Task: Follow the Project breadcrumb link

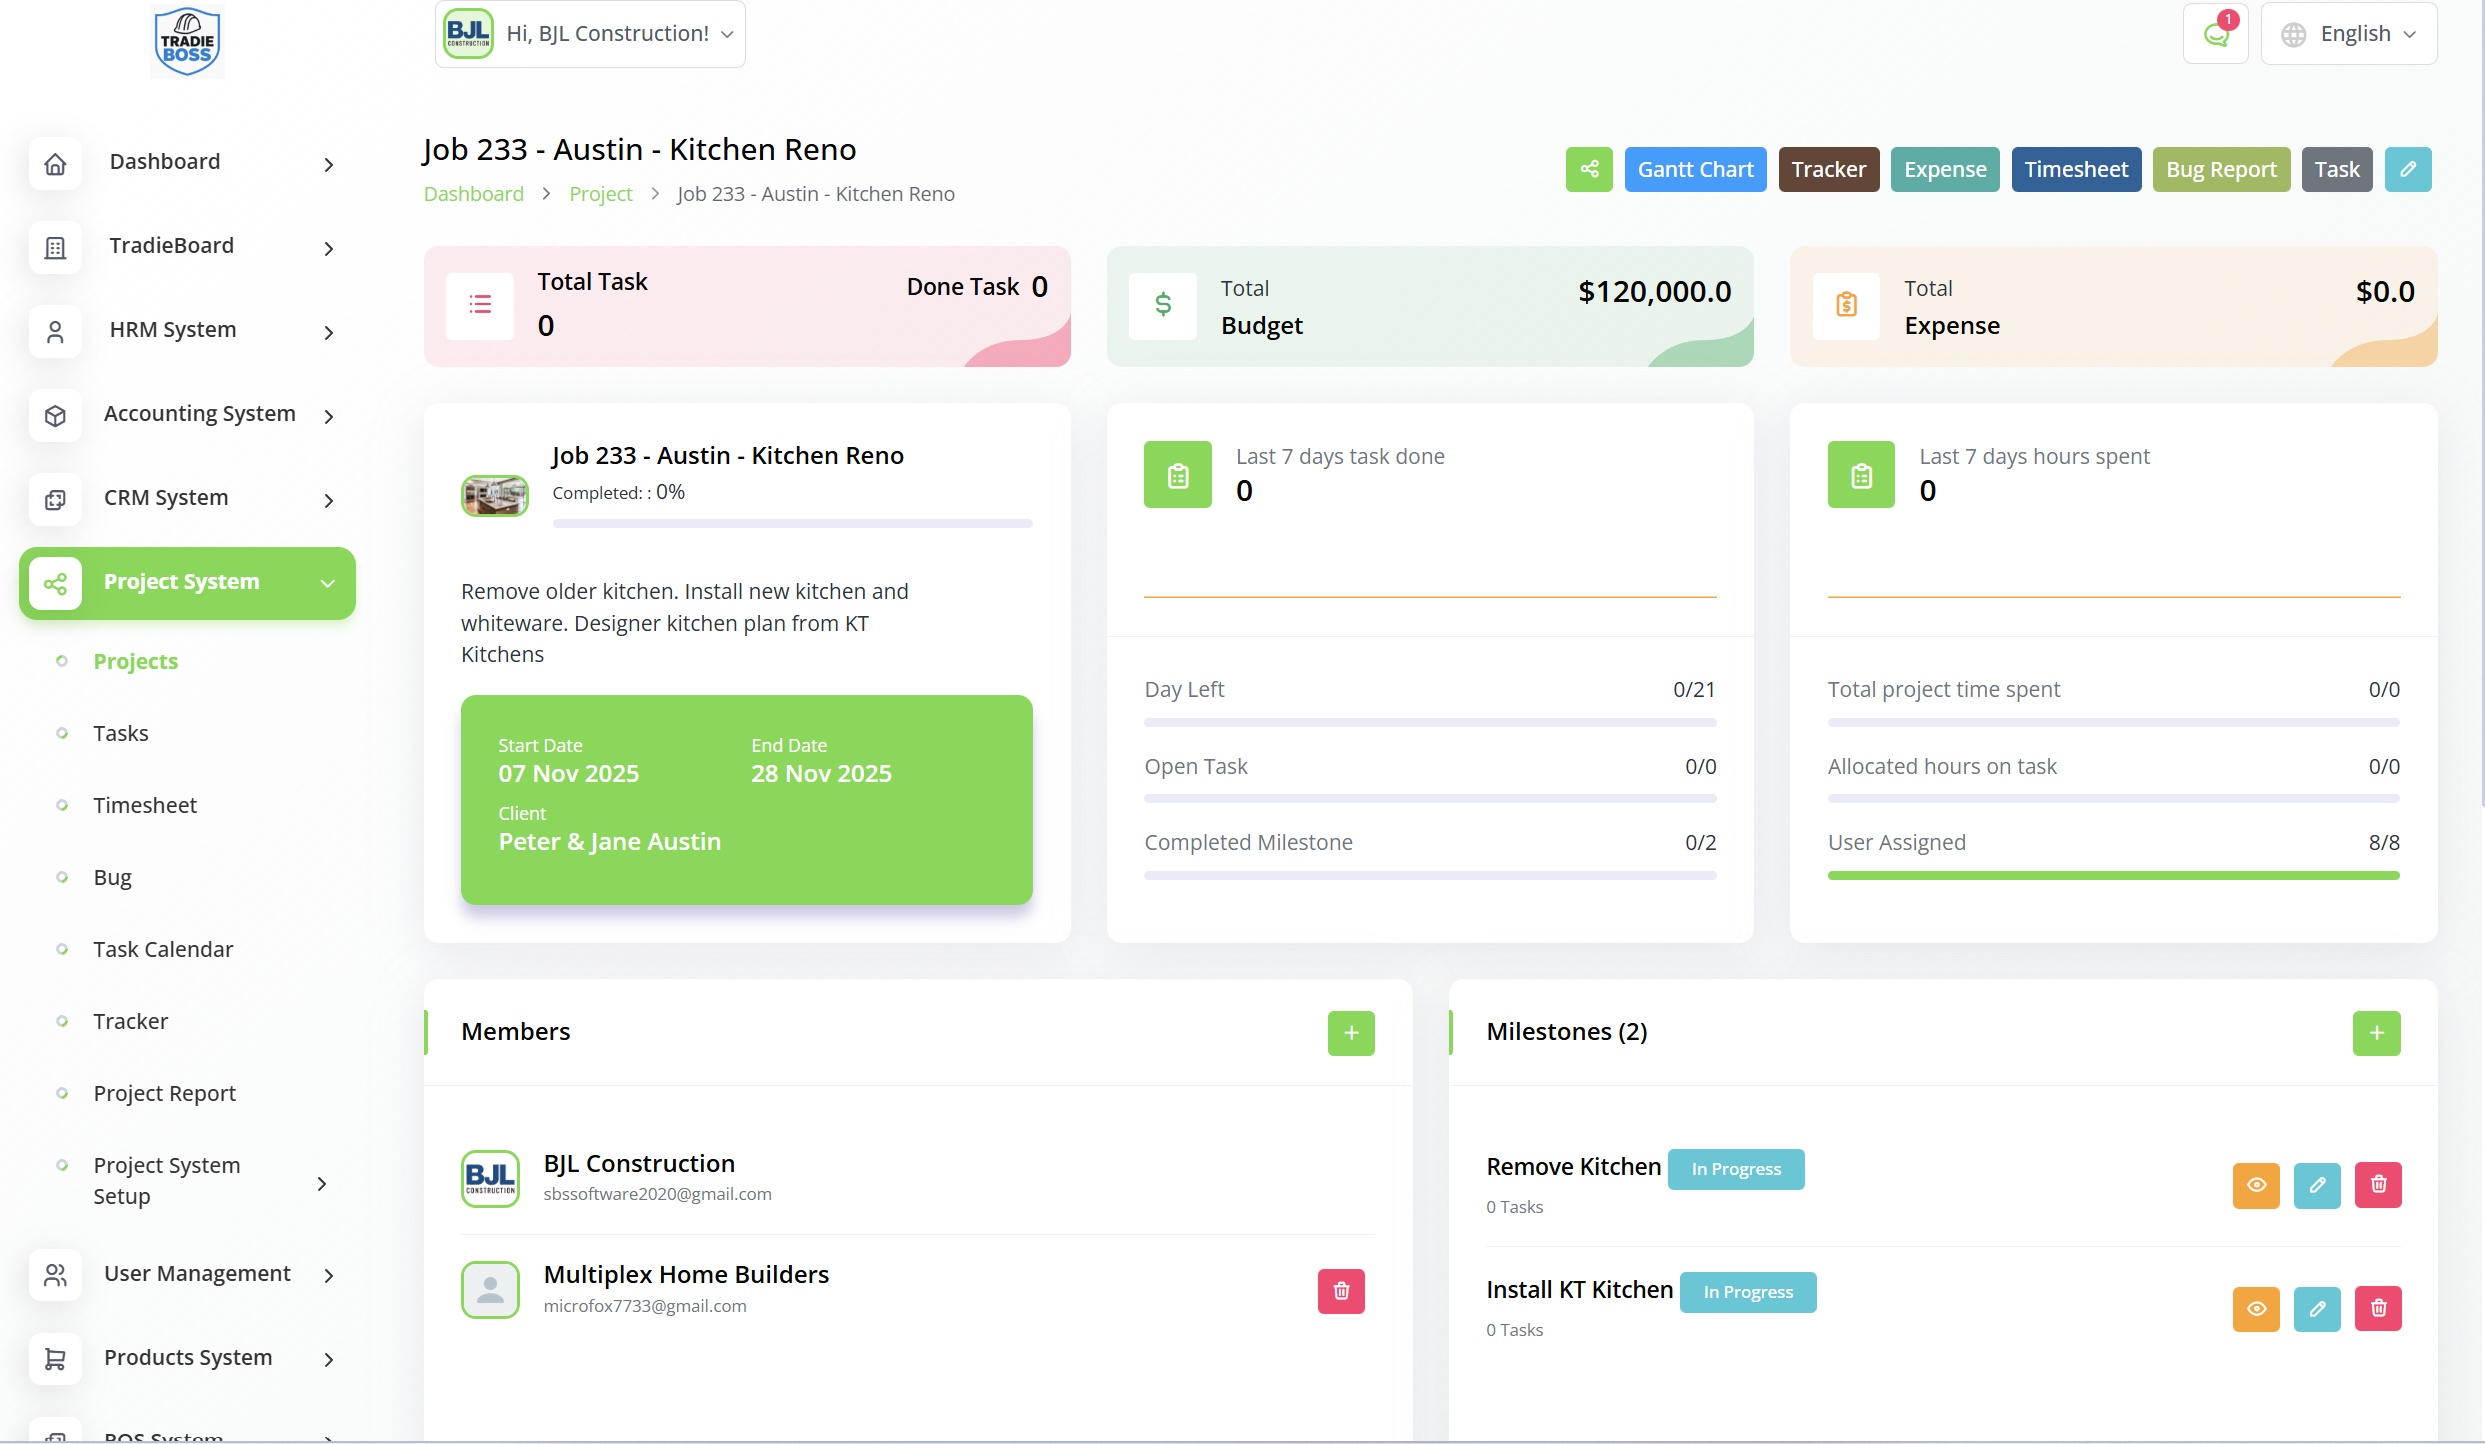Action: [x=600, y=194]
